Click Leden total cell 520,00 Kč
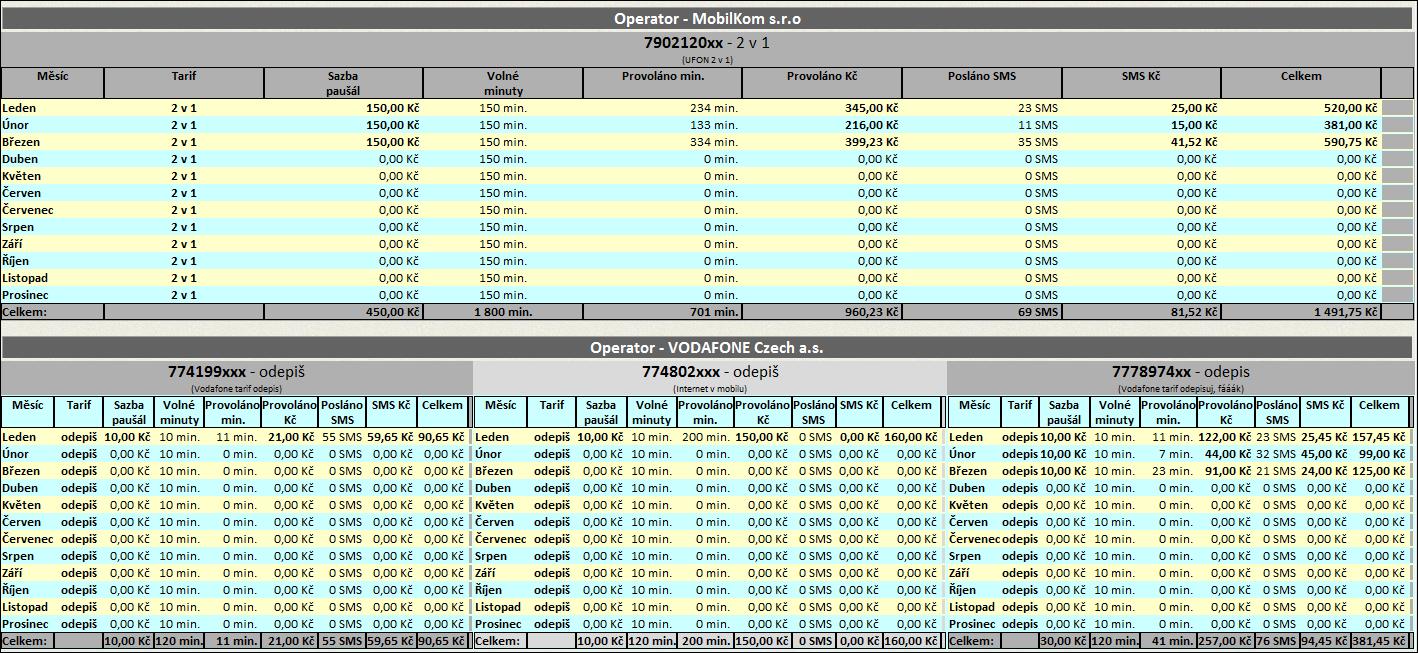Screen dimensions: 1418x653 (1300, 108)
